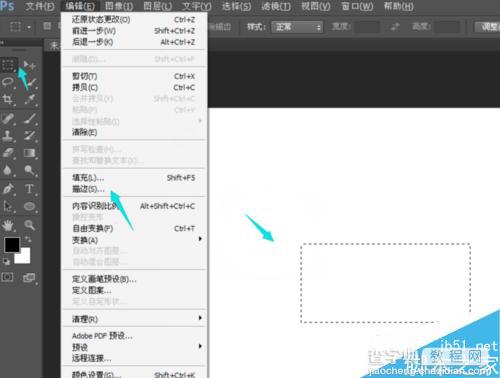Close the 编辑(E) menu
Image resolution: width=500 pixels, height=378 pixels.
coord(80,6)
